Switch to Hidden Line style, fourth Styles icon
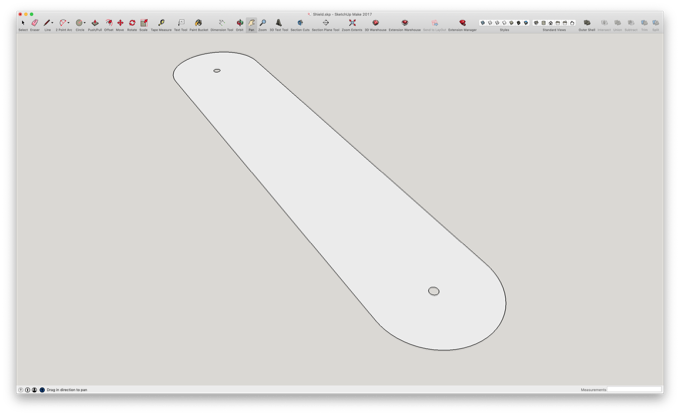This screenshot has width=680, height=415. [504, 23]
